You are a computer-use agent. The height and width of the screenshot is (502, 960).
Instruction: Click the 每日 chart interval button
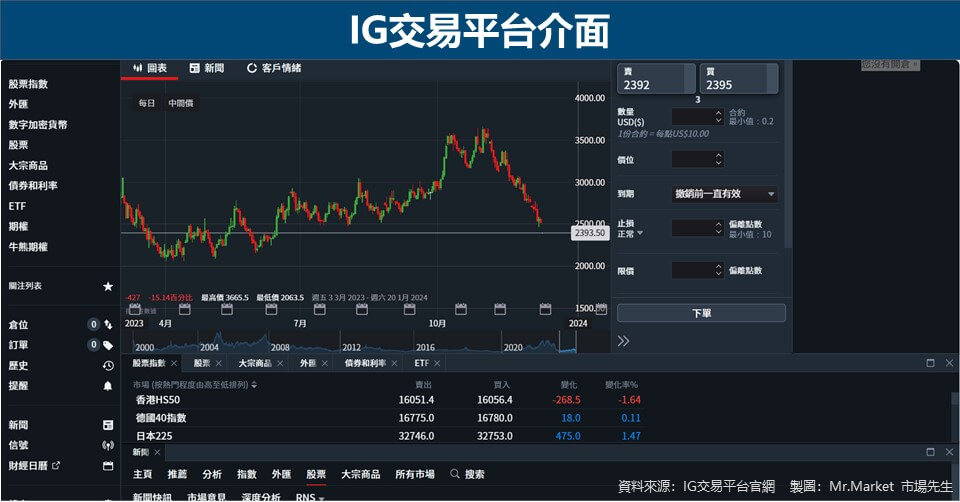point(147,103)
